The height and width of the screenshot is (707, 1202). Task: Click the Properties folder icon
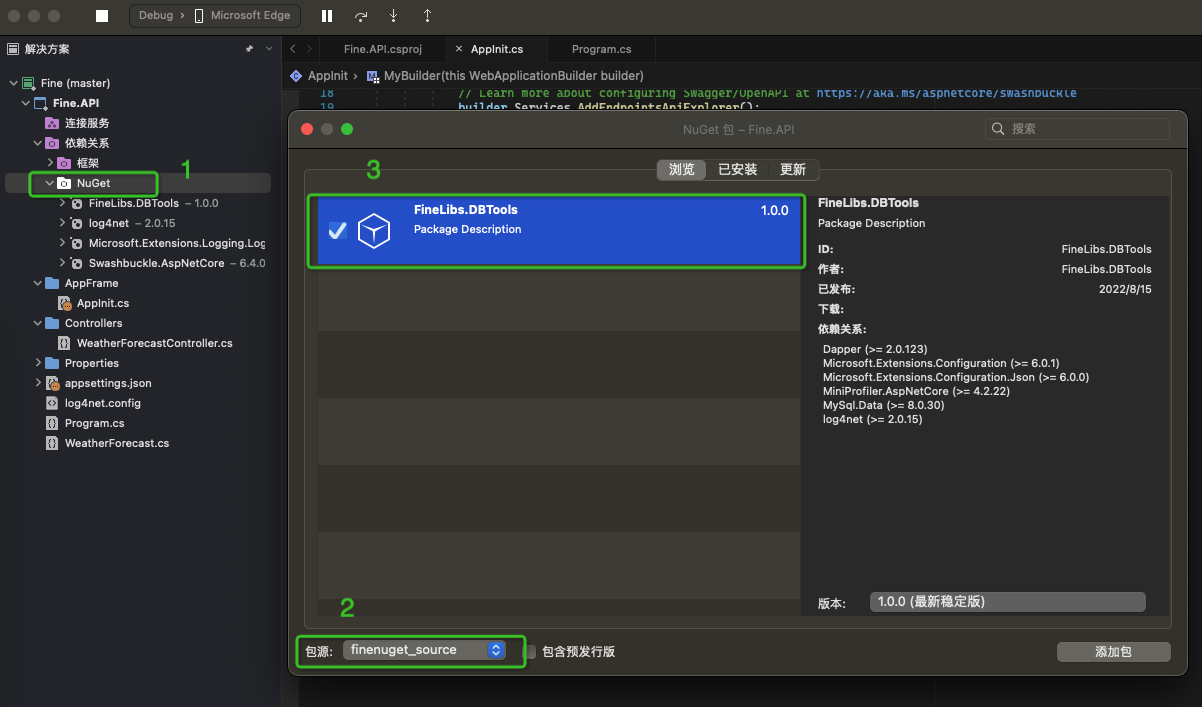pyautogui.click(x=52, y=363)
